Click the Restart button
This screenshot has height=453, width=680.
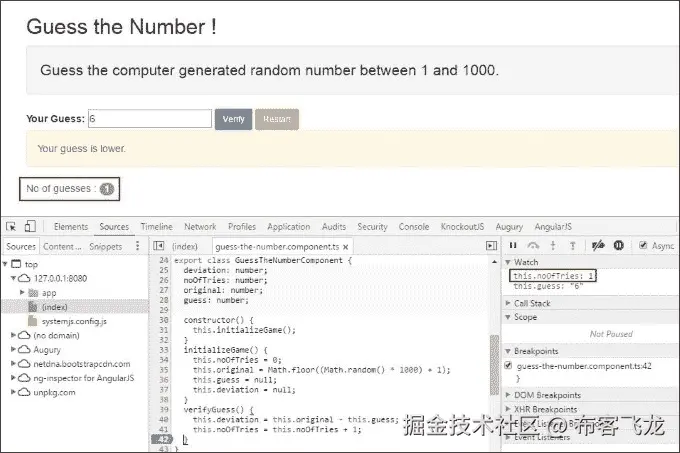(x=277, y=119)
